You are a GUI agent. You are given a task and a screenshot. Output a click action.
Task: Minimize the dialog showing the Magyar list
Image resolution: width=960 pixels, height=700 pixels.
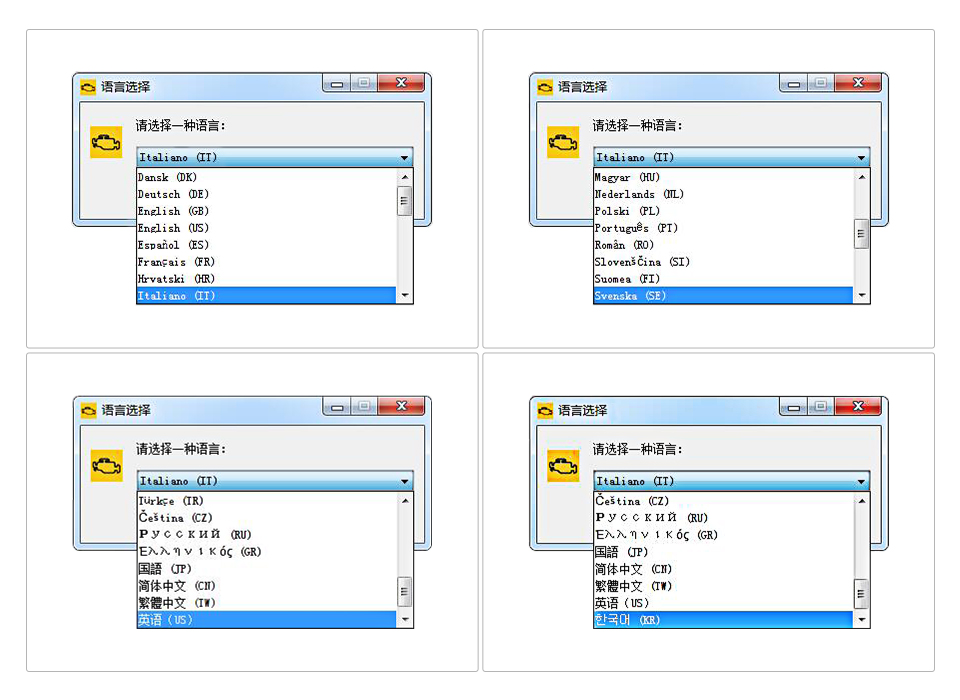coord(794,83)
